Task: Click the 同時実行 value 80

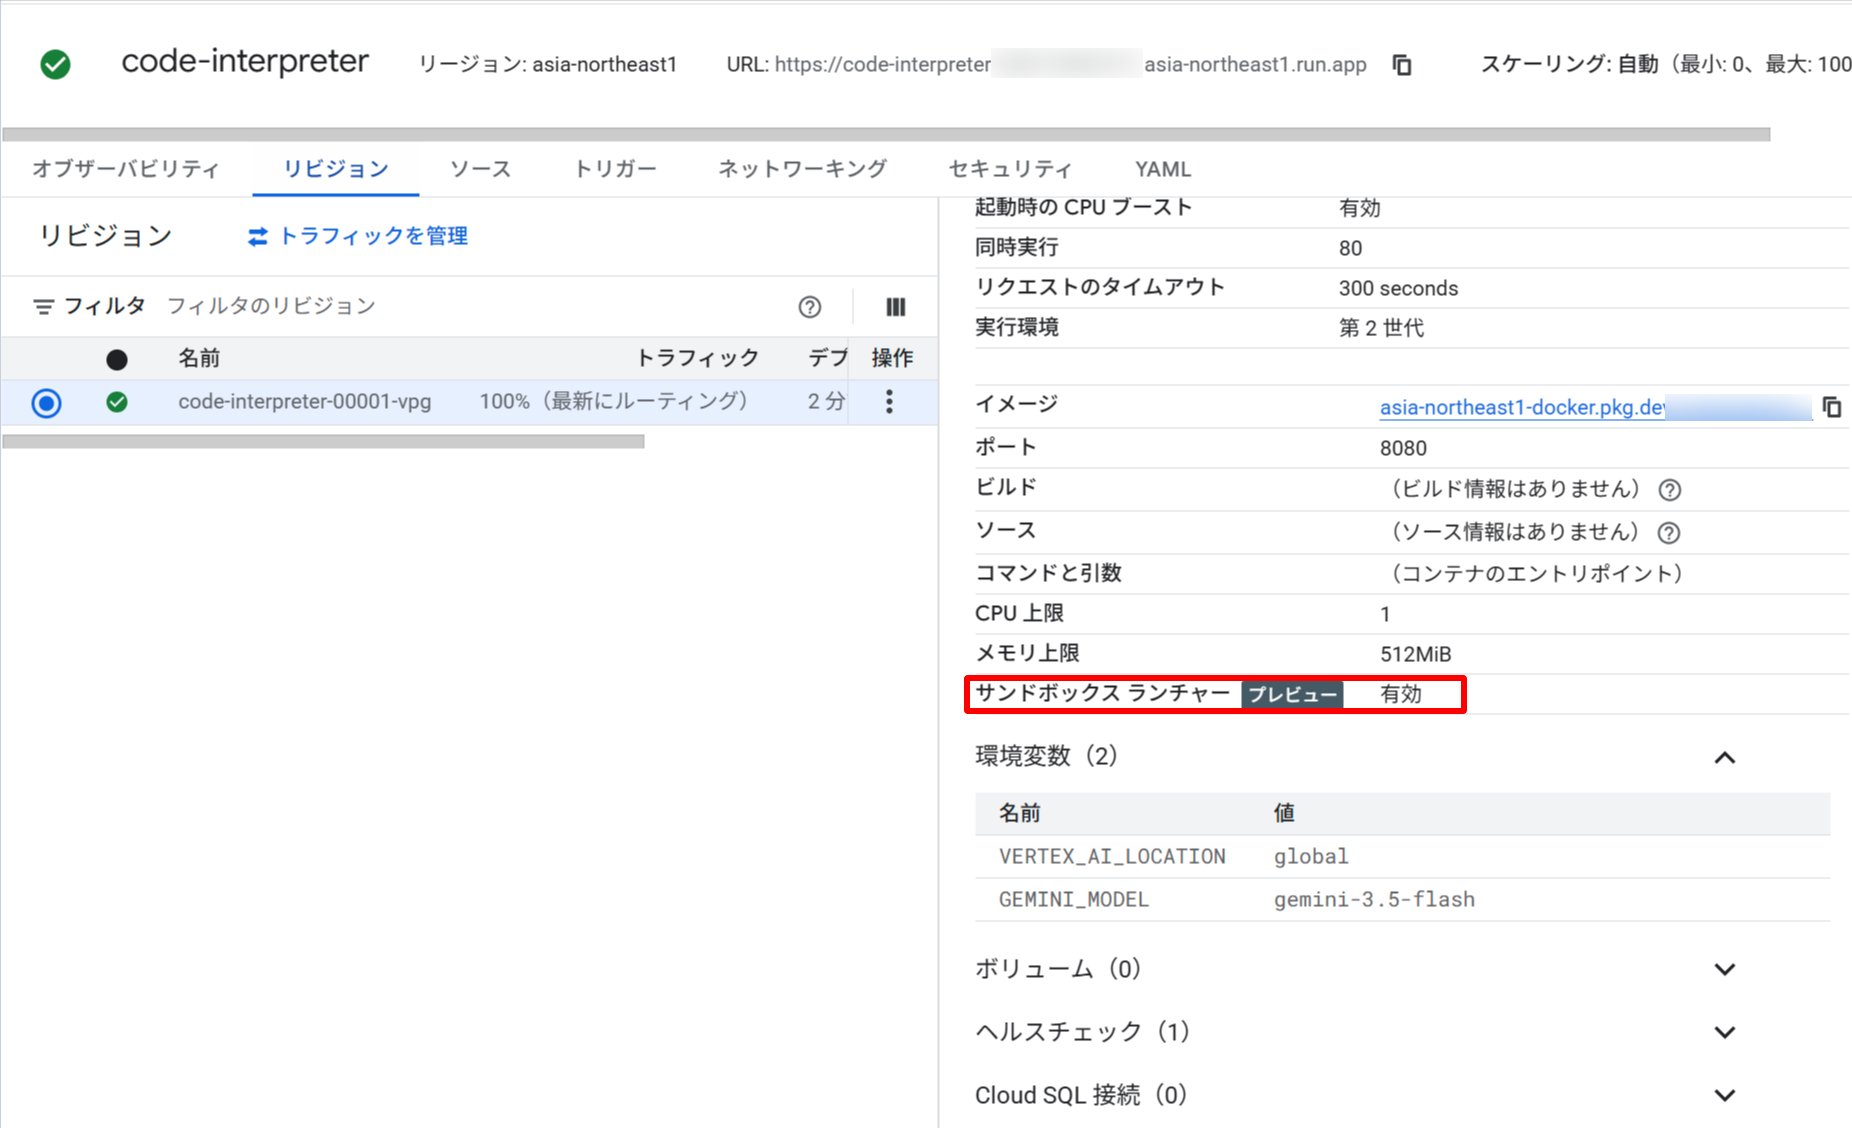Action: point(1350,248)
